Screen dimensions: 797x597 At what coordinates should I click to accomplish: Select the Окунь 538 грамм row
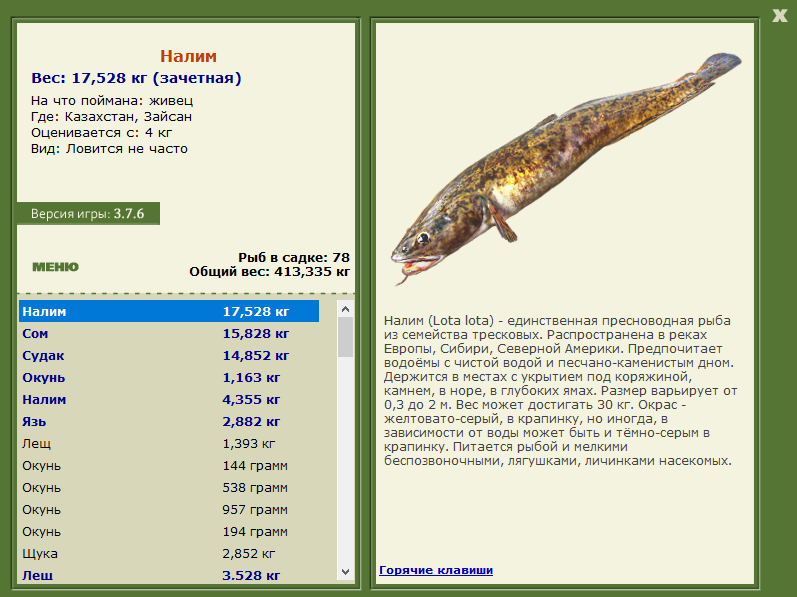[169, 487]
